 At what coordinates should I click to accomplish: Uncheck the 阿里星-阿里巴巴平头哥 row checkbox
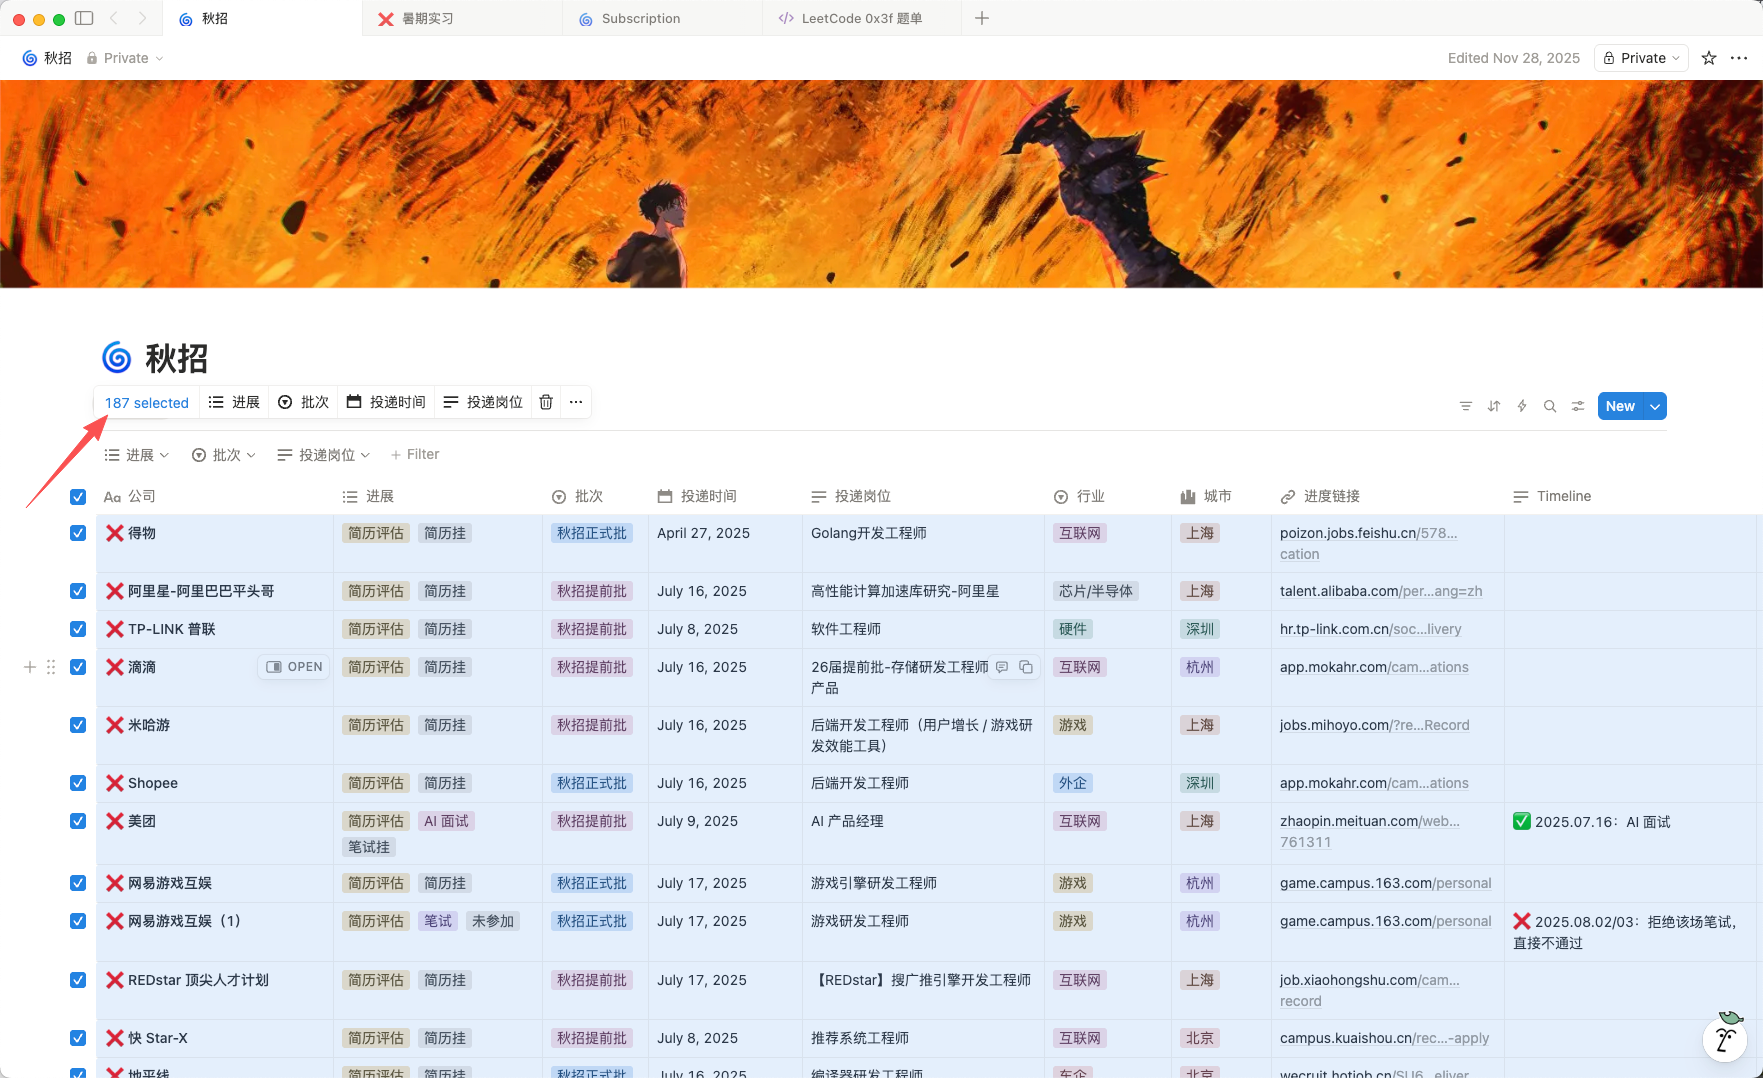click(x=78, y=591)
